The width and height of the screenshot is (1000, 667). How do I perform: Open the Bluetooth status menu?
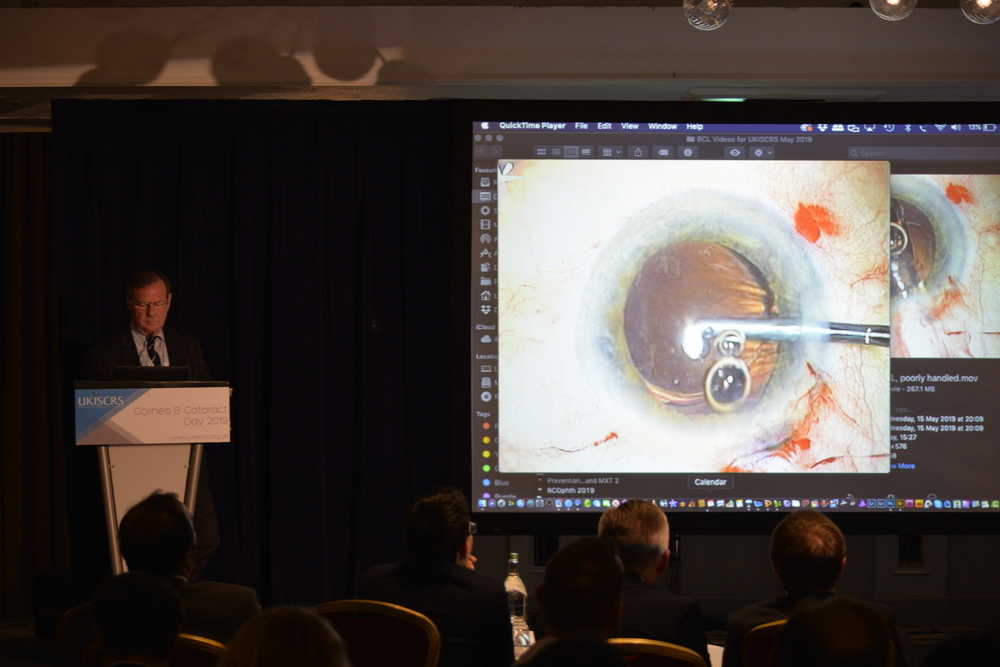pyautogui.click(x=908, y=128)
